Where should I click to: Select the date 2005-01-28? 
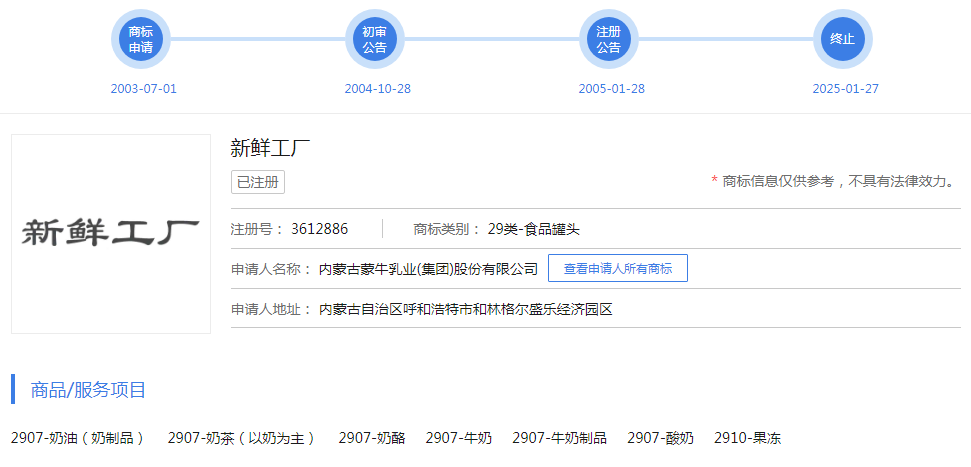tap(612, 89)
